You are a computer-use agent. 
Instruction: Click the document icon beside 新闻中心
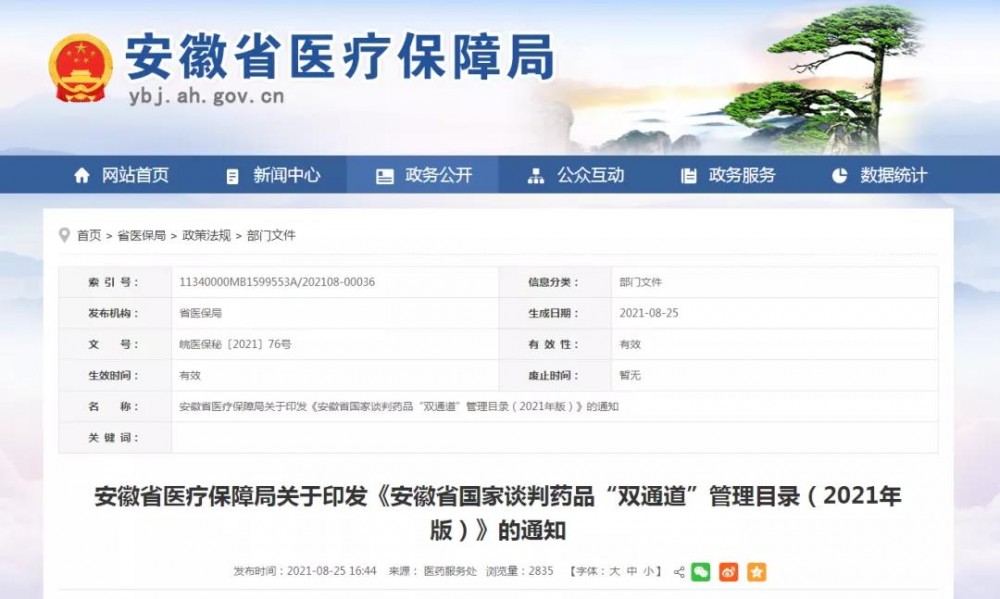pyautogui.click(x=232, y=176)
